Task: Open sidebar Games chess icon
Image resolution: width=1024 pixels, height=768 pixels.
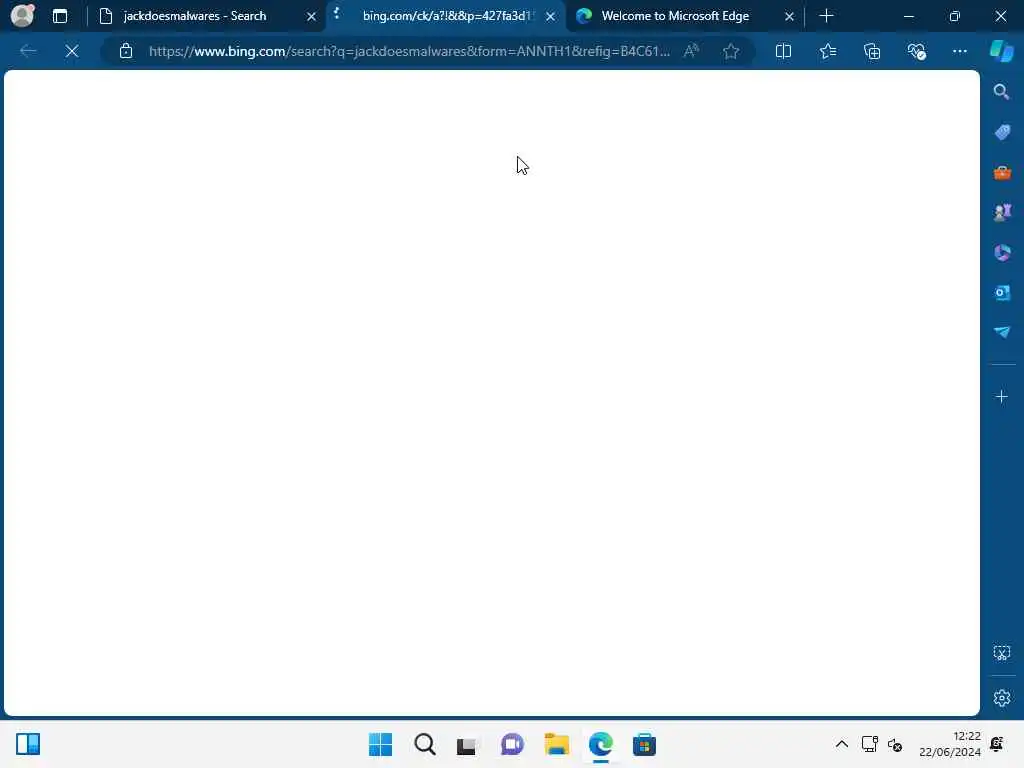Action: tap(1002, 212)
